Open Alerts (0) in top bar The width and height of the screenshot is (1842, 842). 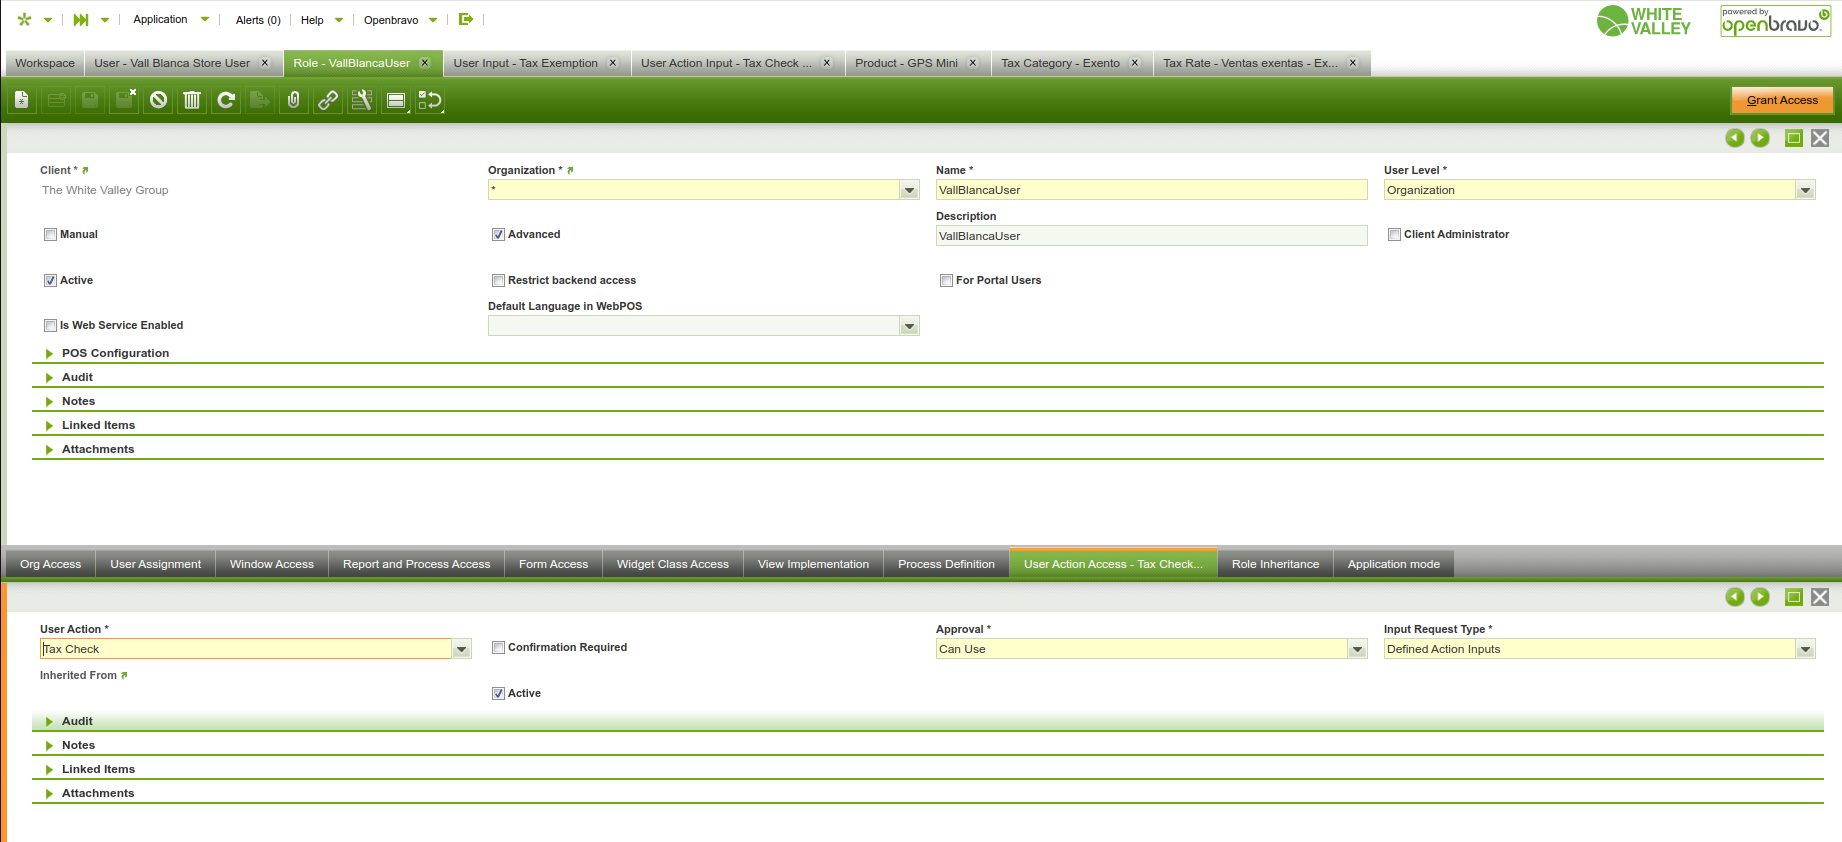258,20
